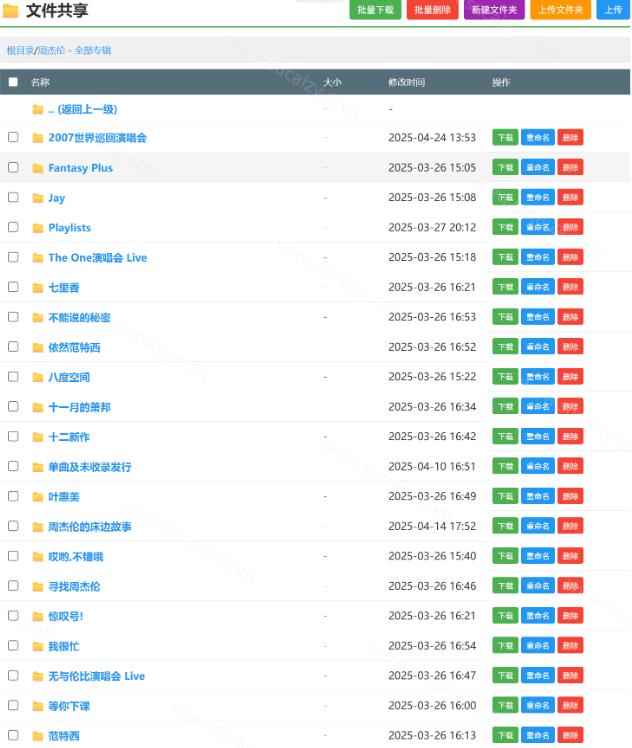Click the 不能说的秘密 folder icon
Image resolution: width=632 pixels, height=748 pixels.
[x=38, y=318]
